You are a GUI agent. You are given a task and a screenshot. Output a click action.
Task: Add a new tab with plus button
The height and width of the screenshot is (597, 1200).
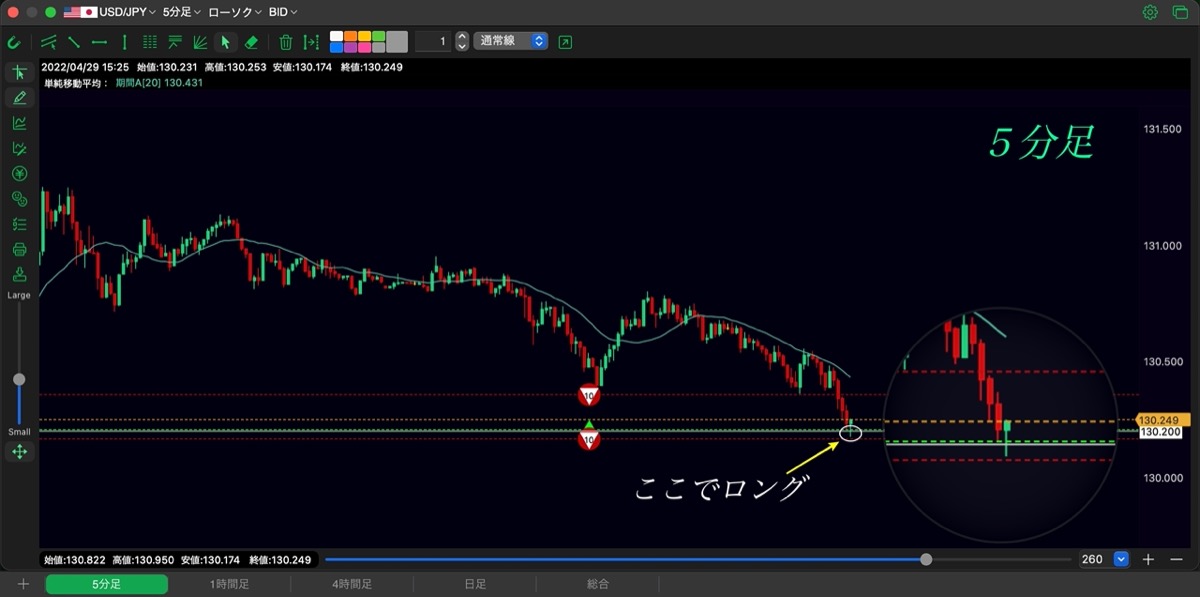(23, 584)
